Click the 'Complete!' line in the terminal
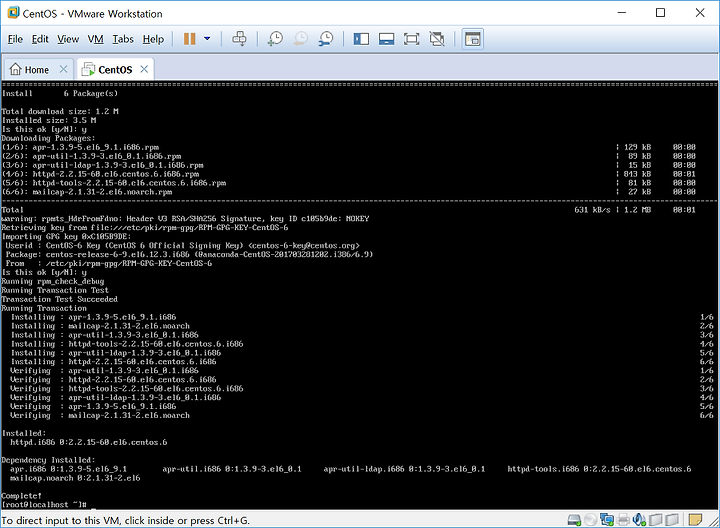720x528 pixels. point(22,495)
